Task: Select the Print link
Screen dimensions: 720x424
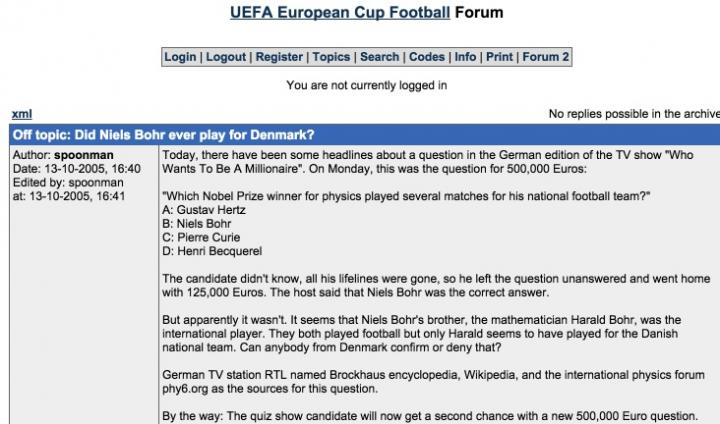Action: (502, 57)
